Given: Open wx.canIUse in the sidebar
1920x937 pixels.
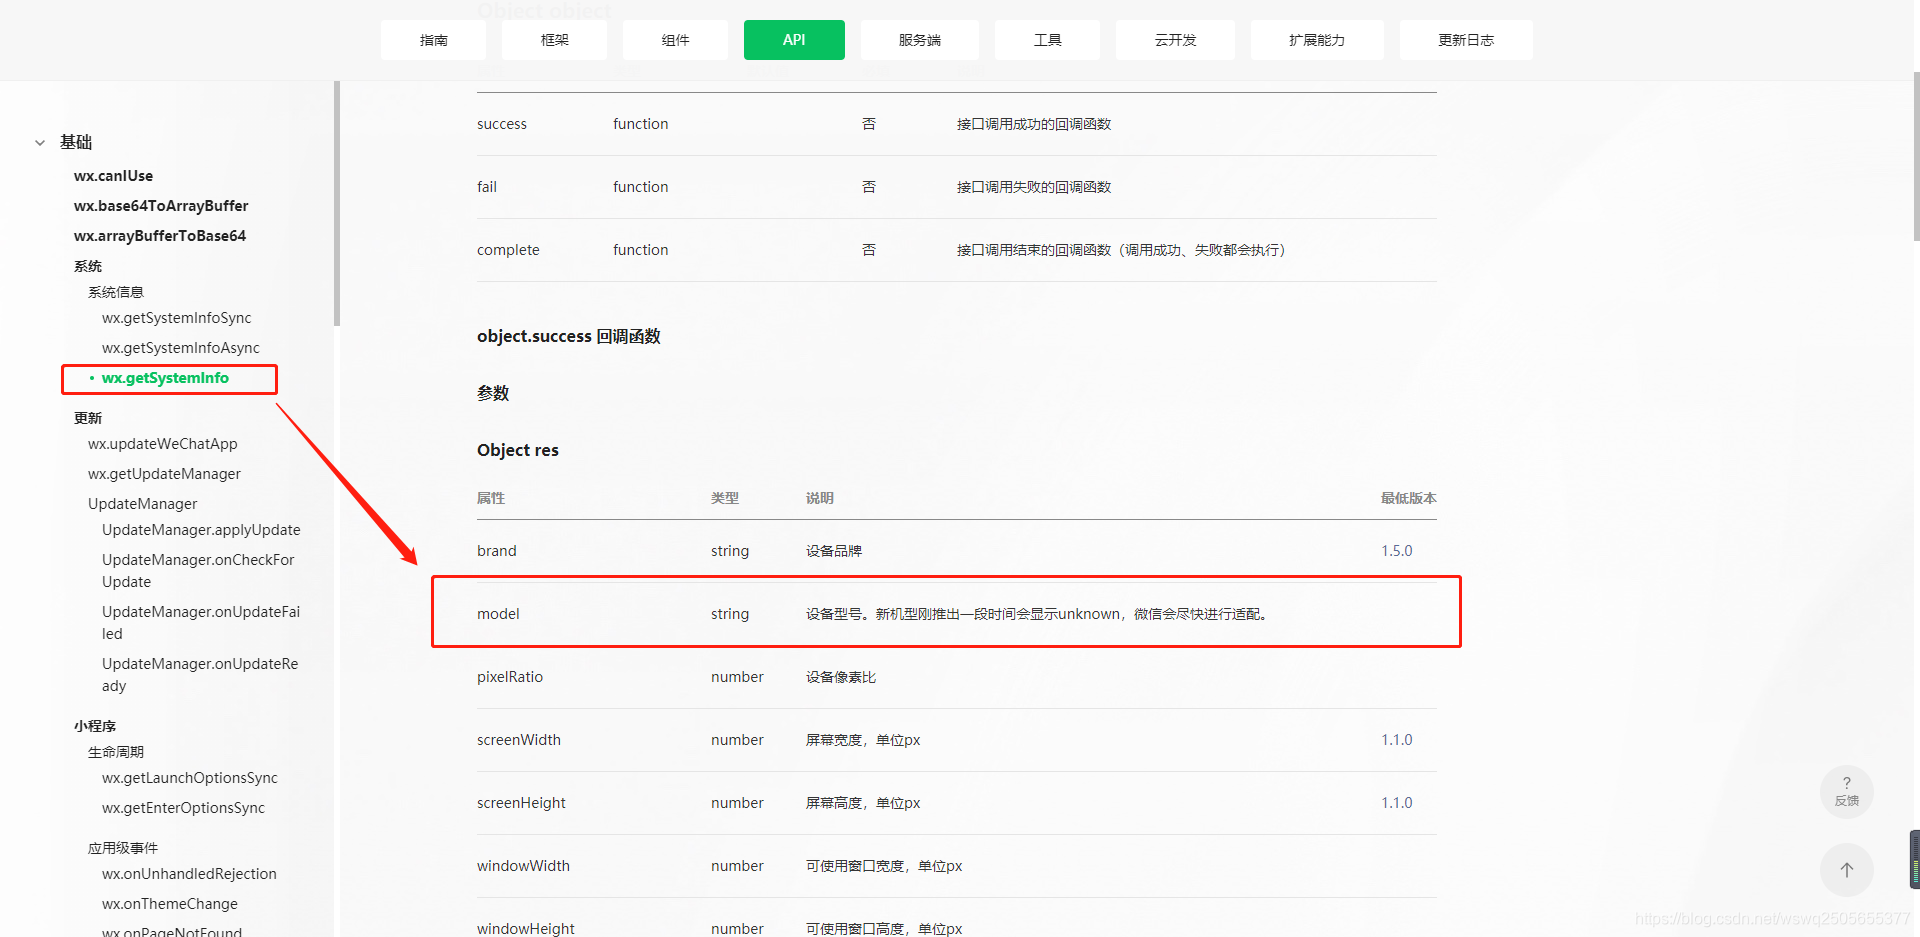Looking at the screenshot, I should (113, 176).
